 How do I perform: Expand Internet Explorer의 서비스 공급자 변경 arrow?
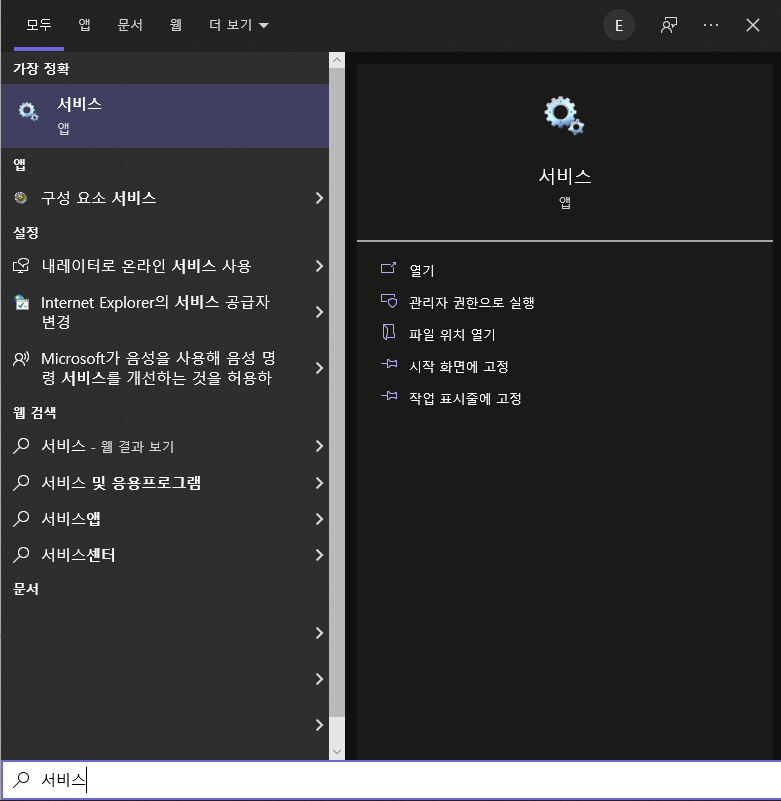pyautogui.click(x=319, y=312)
